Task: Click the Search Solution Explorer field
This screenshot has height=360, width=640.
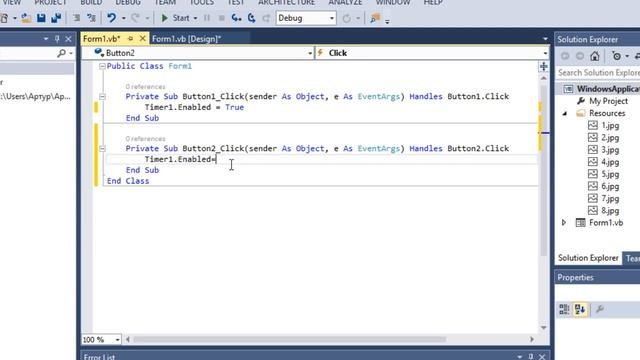Action: click(598, 73)
